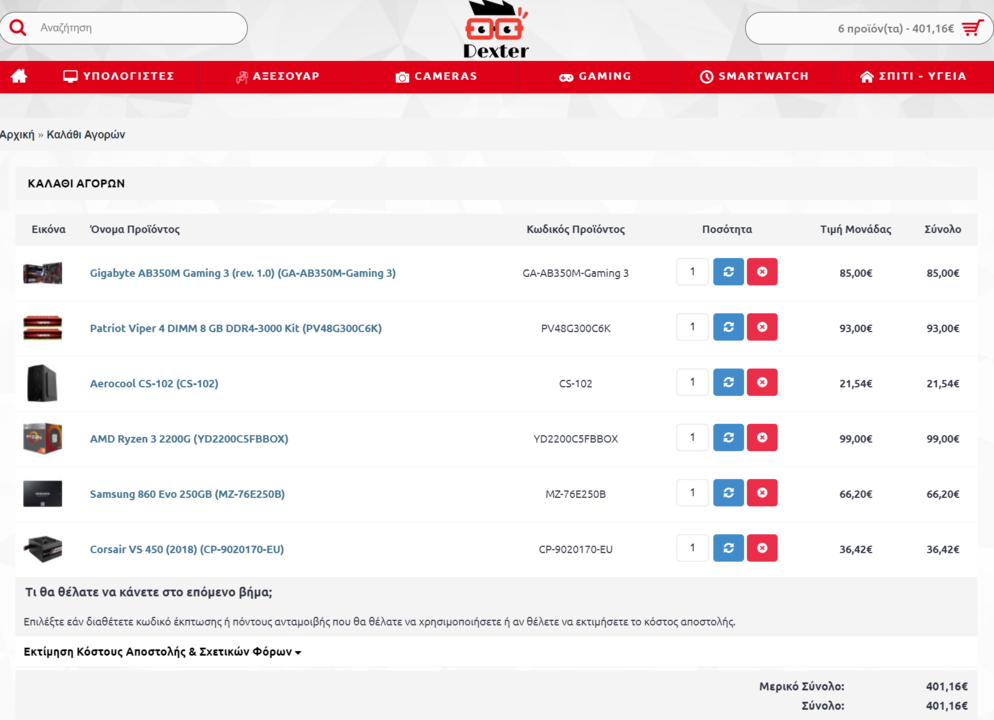Click the Τιμή Μονάδας column header
The width and height of the screenshot is (994, 720).
click(856, 229)
